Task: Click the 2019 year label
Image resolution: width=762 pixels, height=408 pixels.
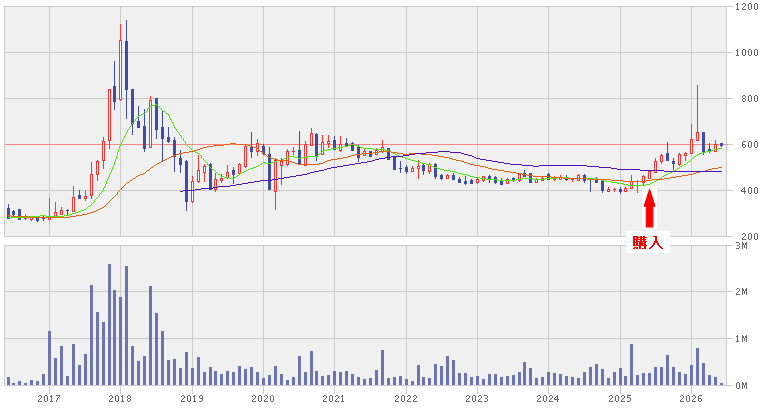Action: coord(192,399)
